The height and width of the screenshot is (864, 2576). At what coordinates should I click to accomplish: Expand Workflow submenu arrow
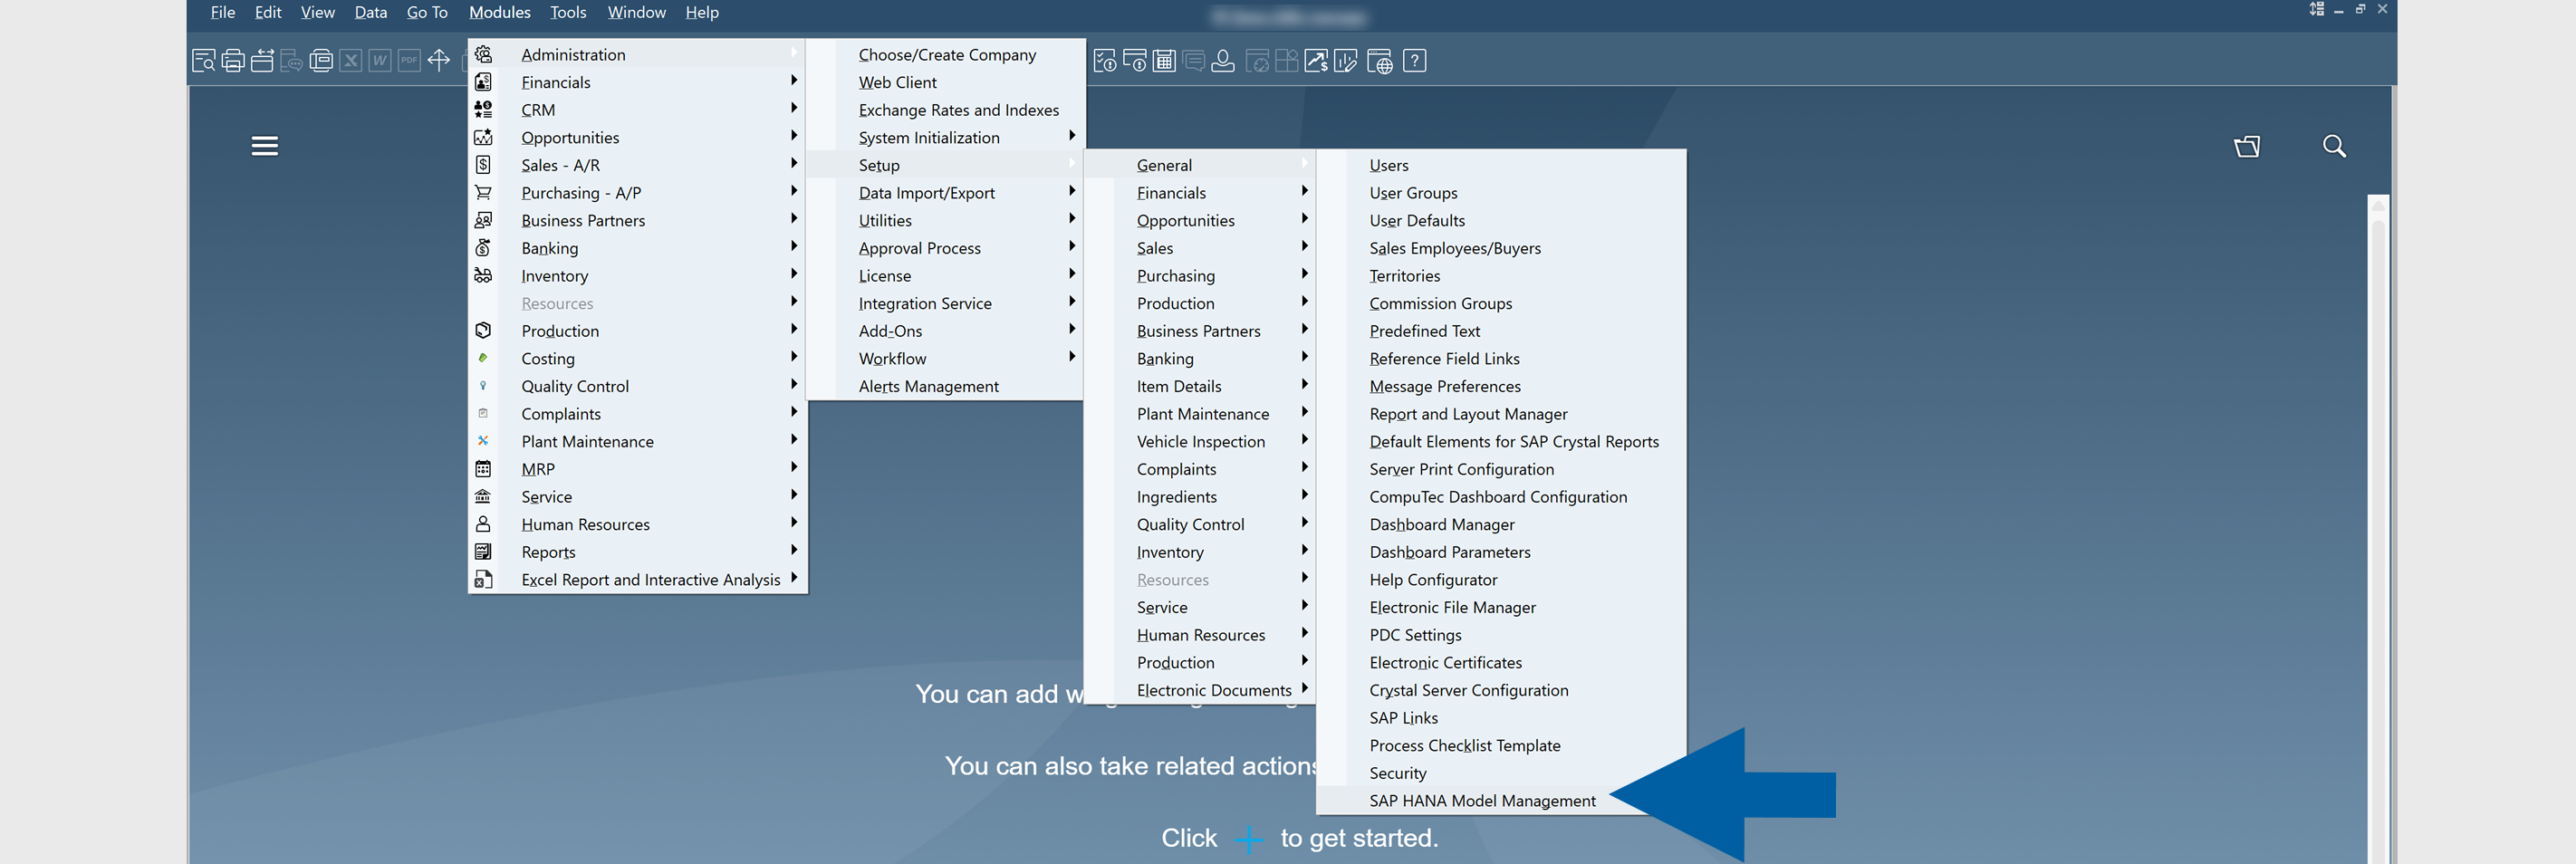pos(1072,357)
